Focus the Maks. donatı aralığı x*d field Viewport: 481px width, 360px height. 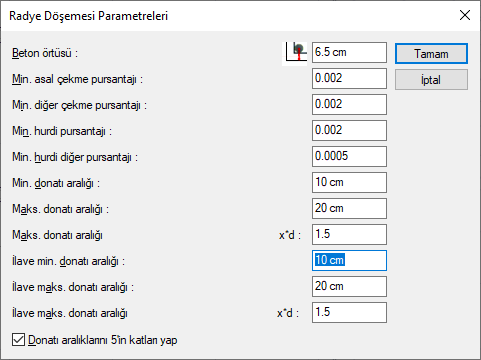coord(349,234)
